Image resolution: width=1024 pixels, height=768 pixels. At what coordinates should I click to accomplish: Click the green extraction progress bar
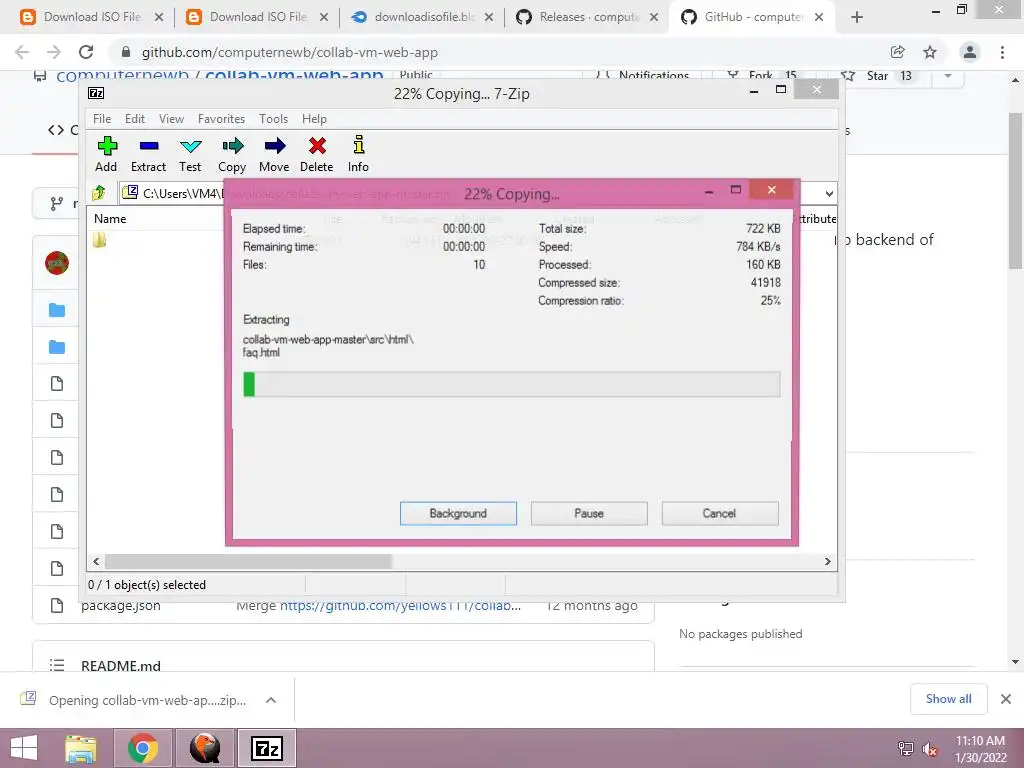pos(511,384)
